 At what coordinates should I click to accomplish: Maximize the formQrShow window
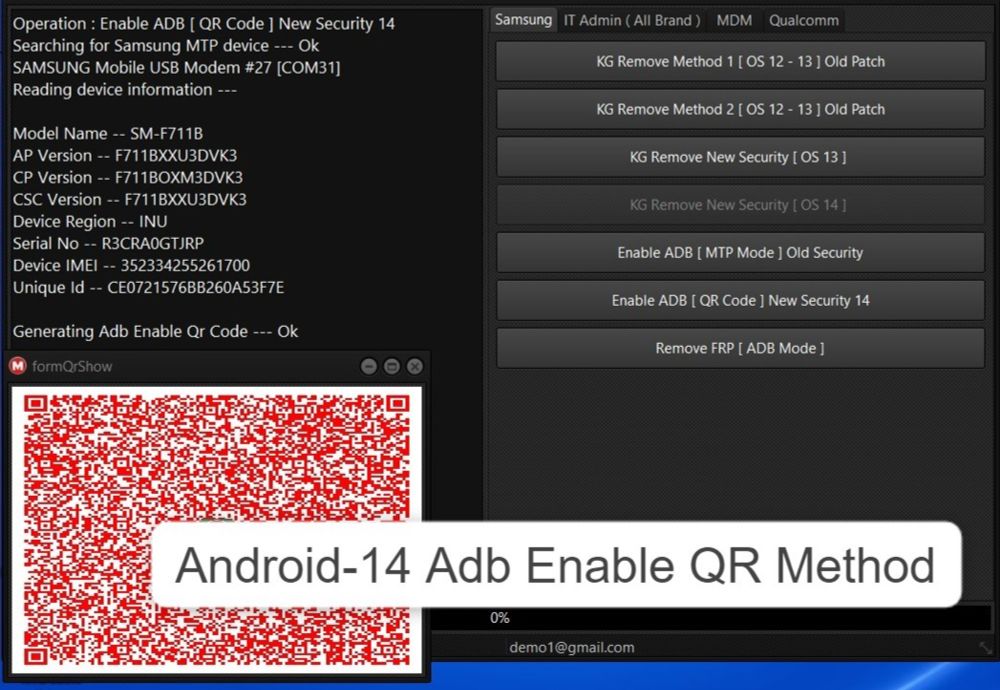[392, 366]
